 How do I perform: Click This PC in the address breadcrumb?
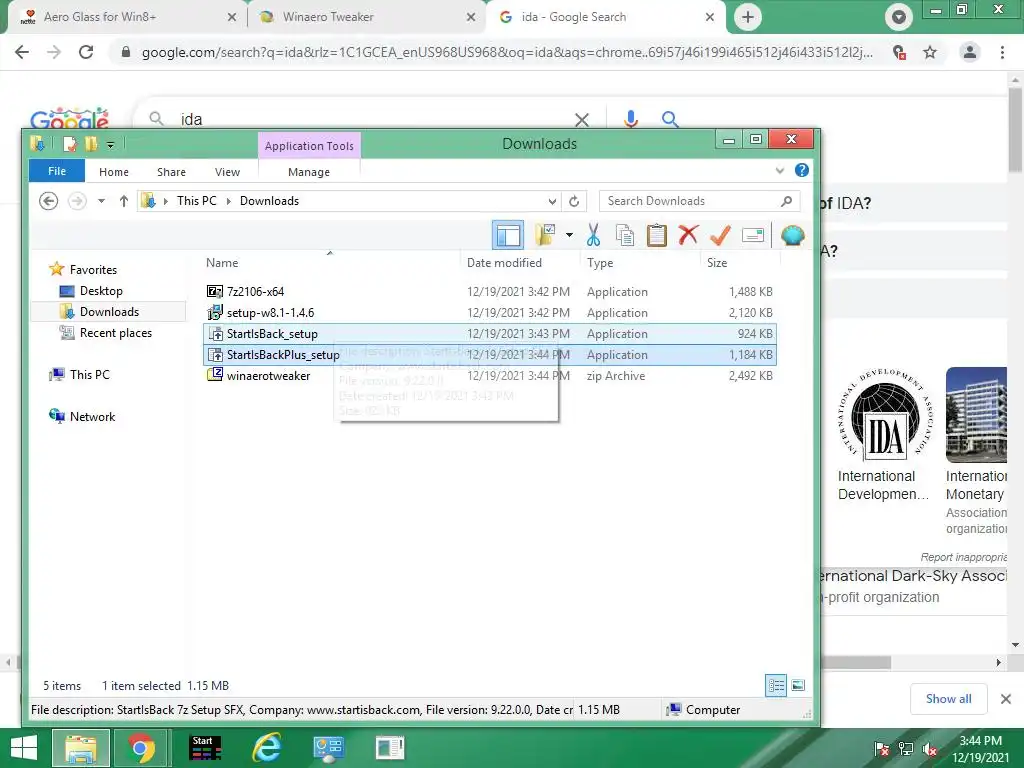tap(197, 201)
